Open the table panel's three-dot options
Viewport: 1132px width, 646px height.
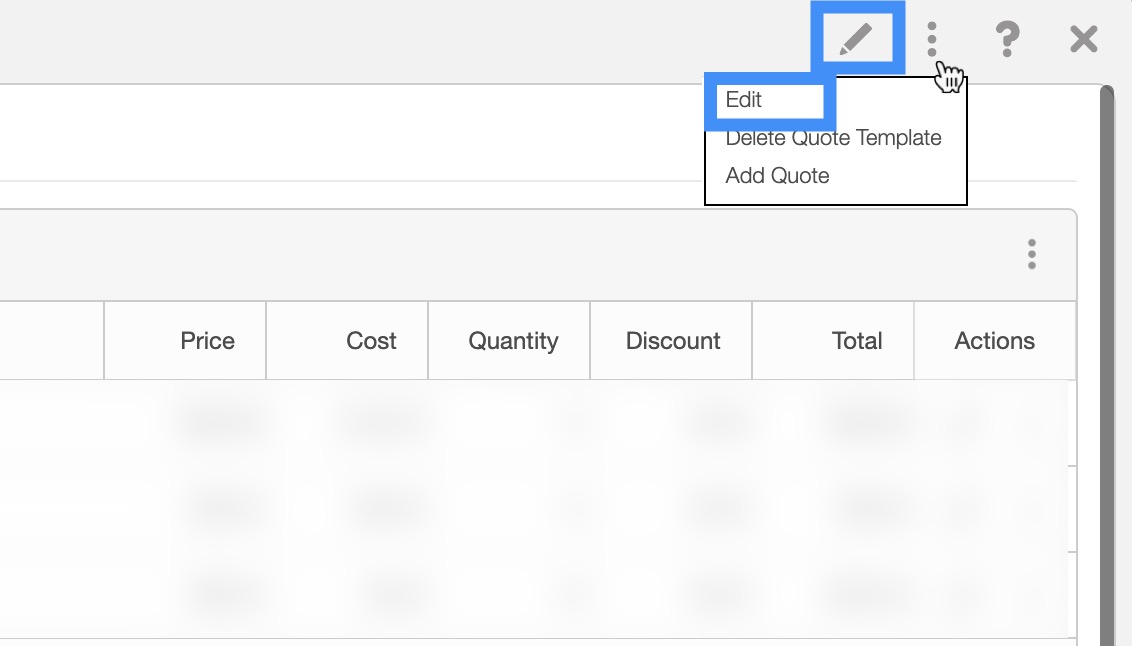pyautogui.click(x=1032, y=254)
